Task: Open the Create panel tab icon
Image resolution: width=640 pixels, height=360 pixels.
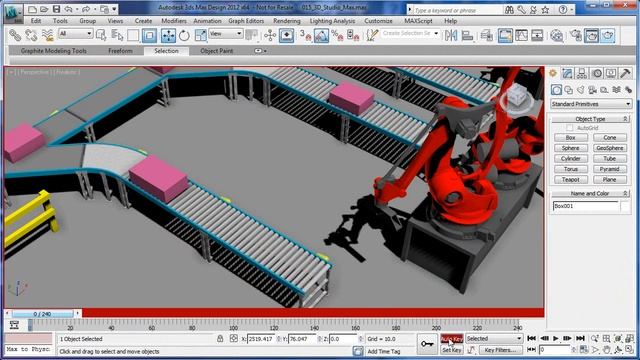Action: pos(553,73)
